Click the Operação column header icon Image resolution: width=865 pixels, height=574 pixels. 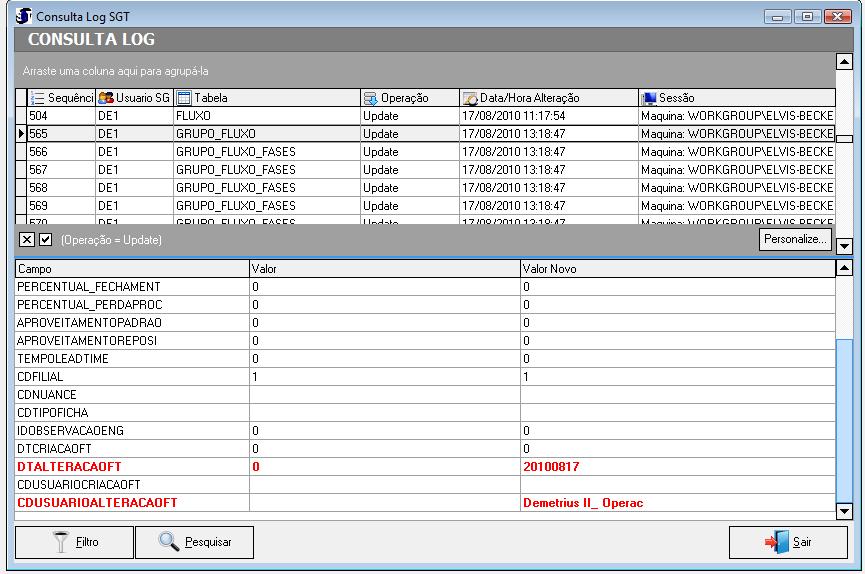[370, 98]
